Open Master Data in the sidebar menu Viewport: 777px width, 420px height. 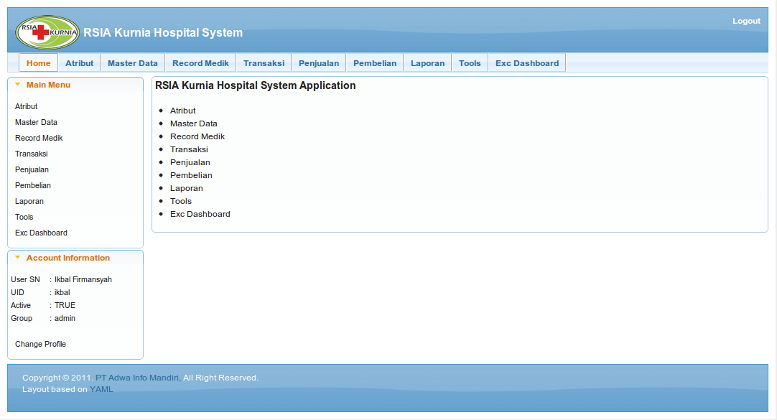pos(36,122)
